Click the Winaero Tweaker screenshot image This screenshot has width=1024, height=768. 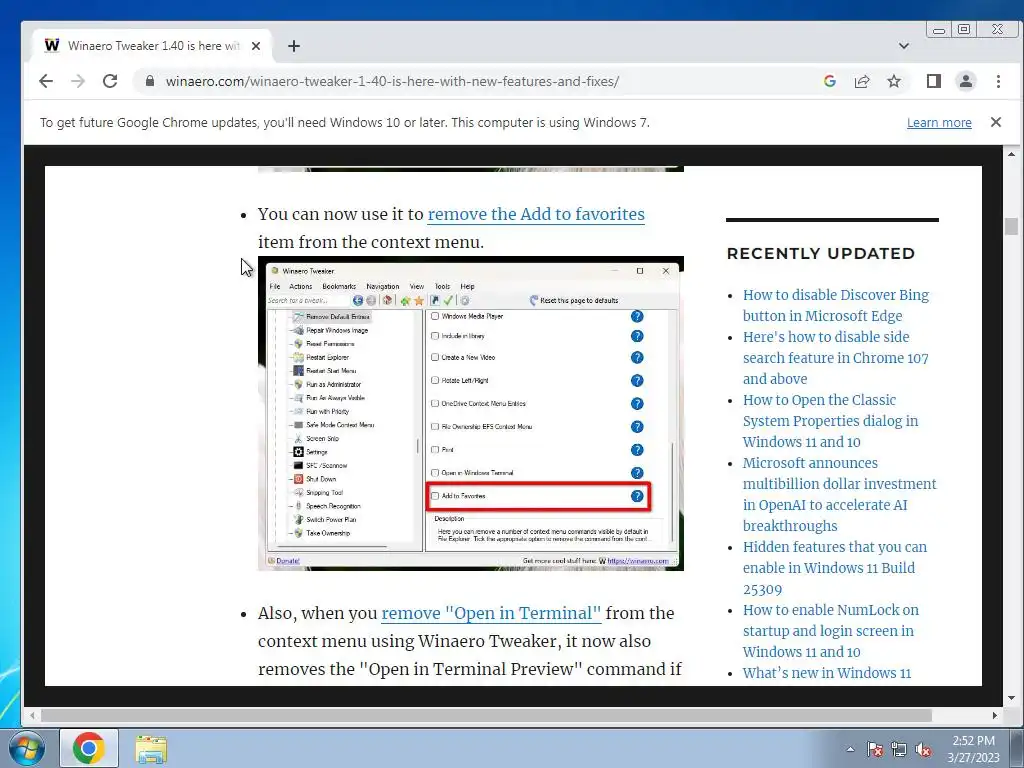point(471,413)
